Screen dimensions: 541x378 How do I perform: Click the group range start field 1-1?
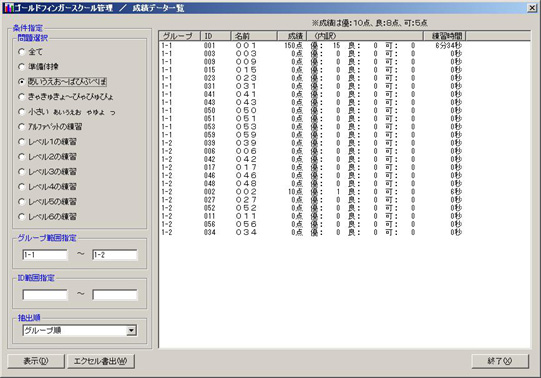[x=45, y=255]
